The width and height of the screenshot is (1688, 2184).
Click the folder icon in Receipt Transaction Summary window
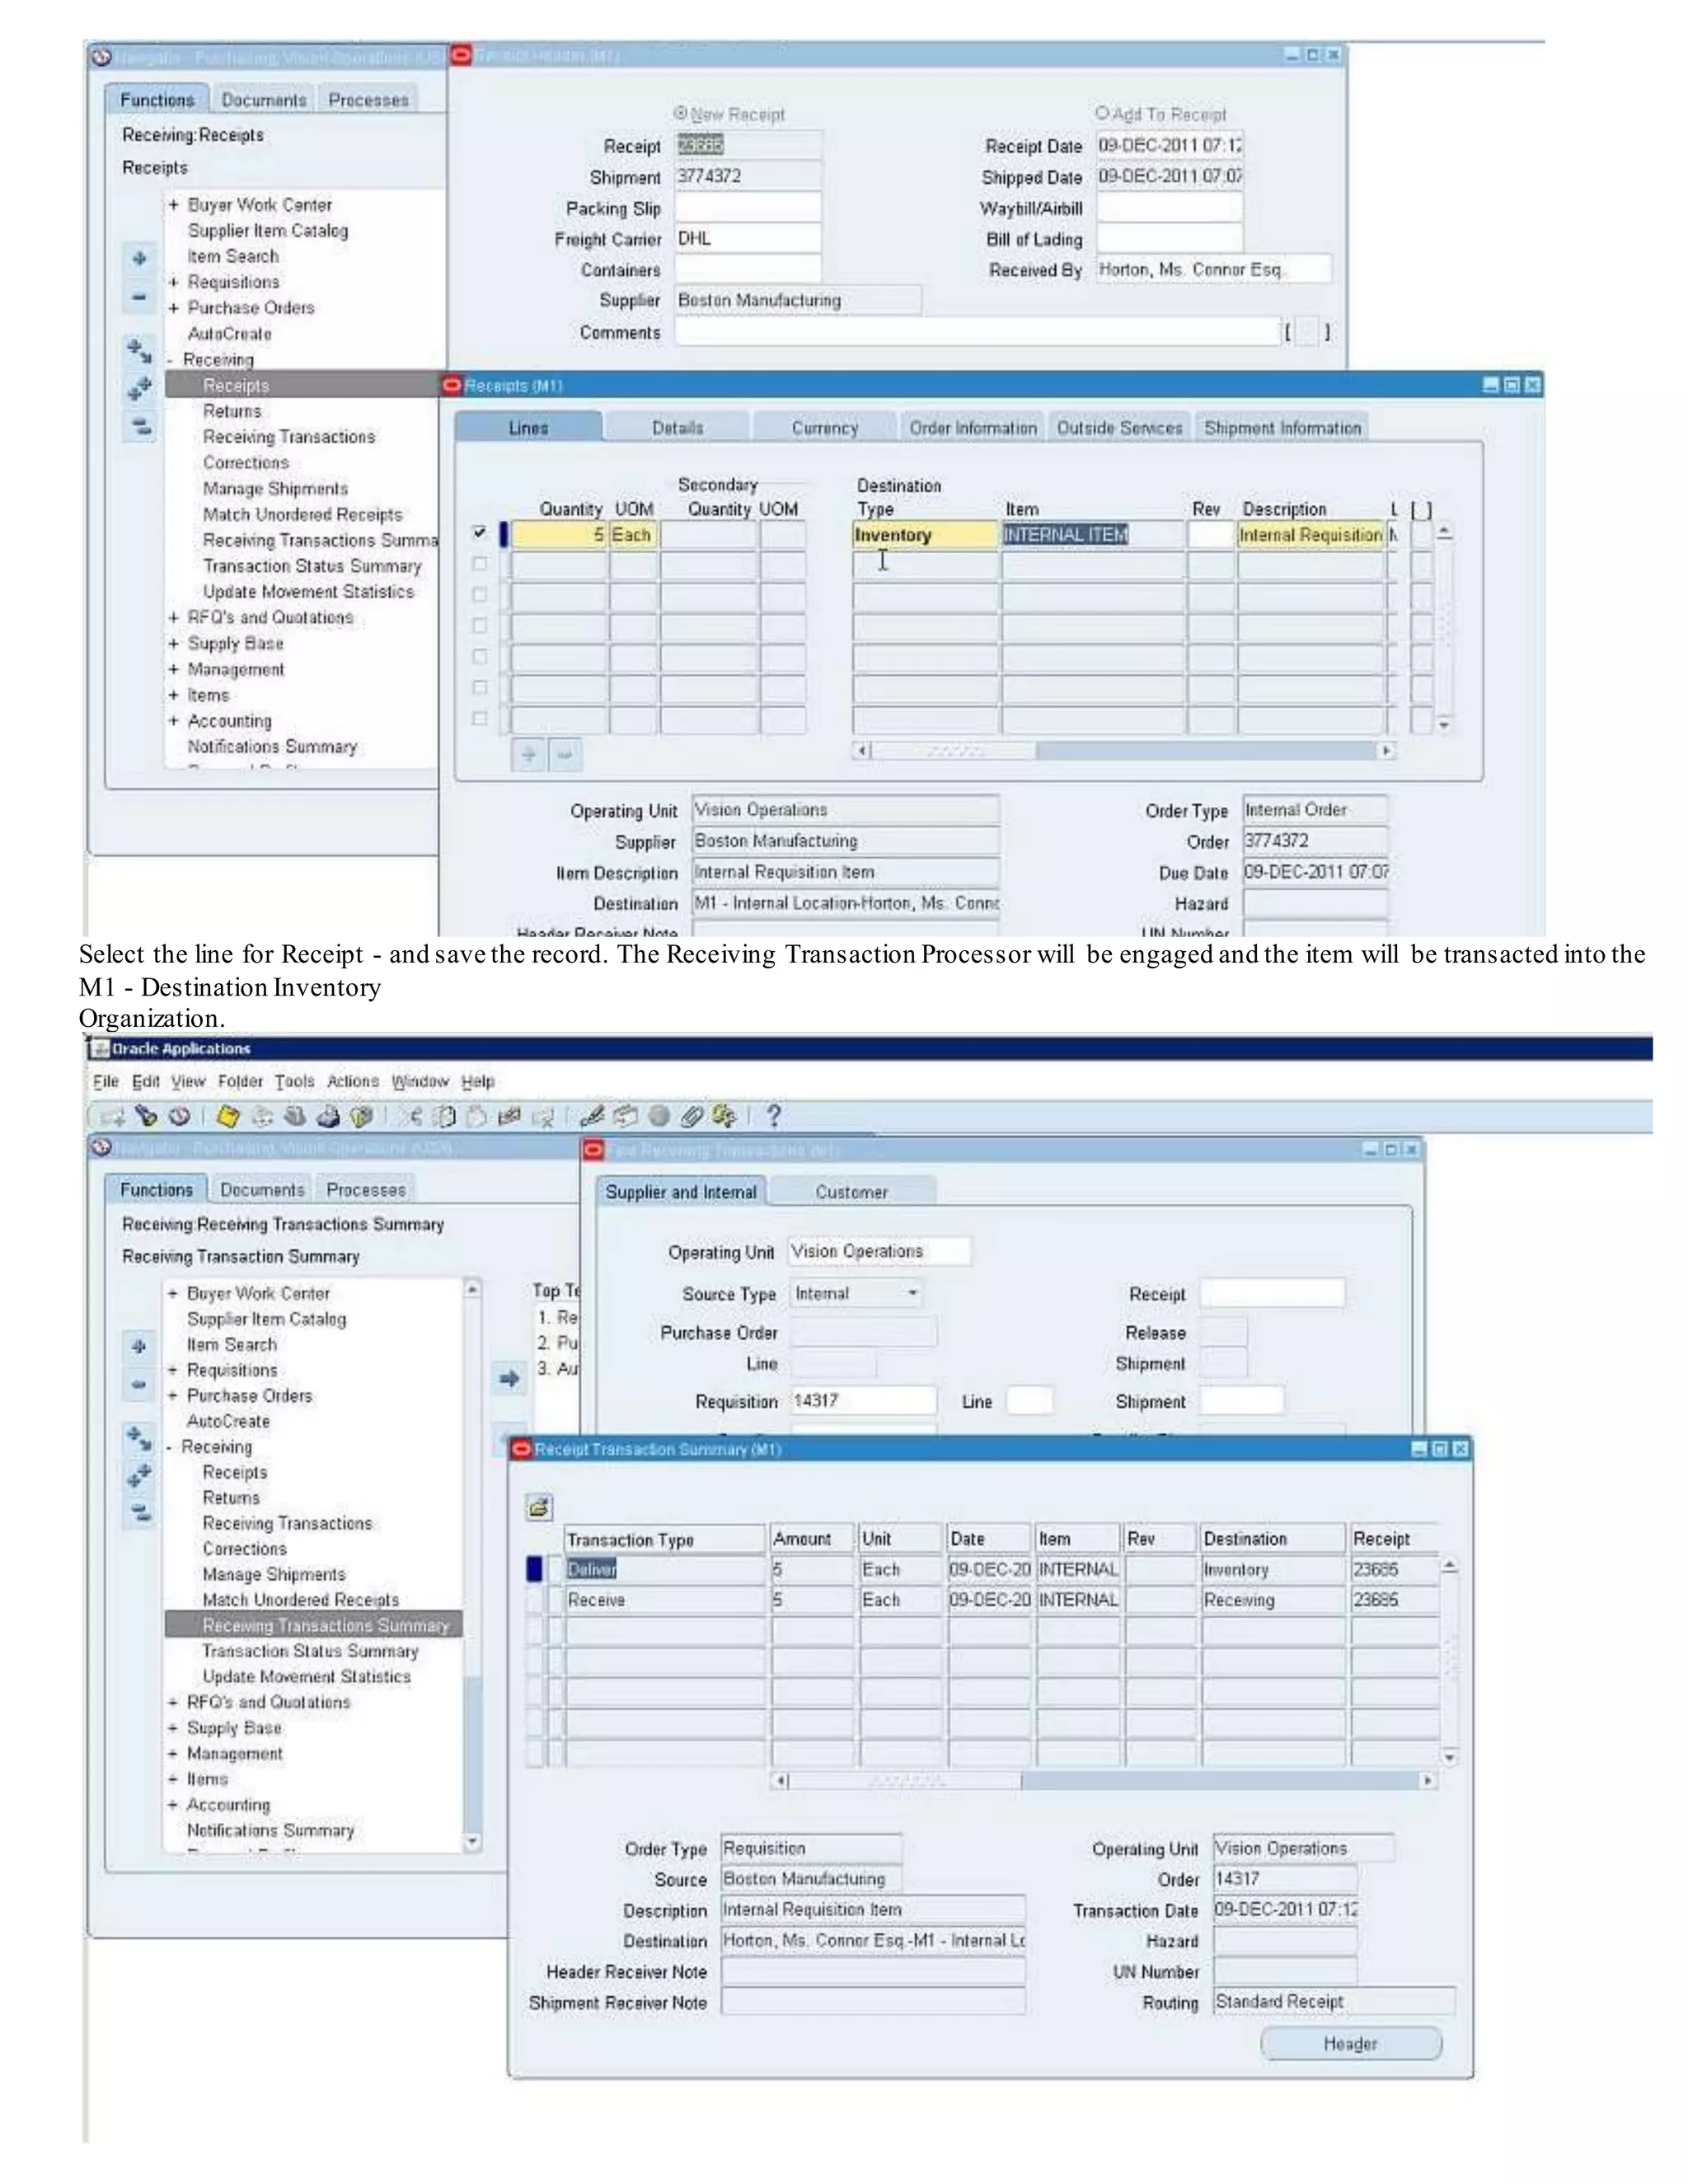point(539,1507)
